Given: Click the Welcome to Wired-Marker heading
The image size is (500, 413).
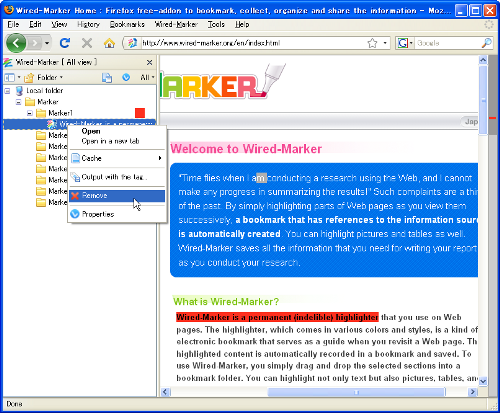Looking at the screenshot, I should point(246,149).
